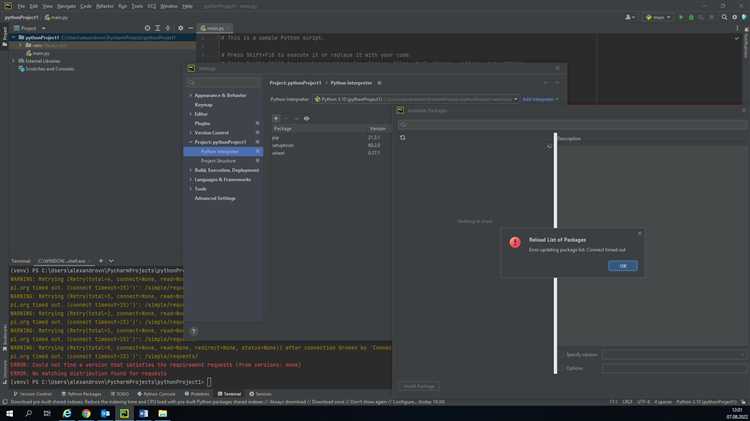The width and height of the screenshot is (750, 421).
Task: Select the pip package row
Action: 330,138
